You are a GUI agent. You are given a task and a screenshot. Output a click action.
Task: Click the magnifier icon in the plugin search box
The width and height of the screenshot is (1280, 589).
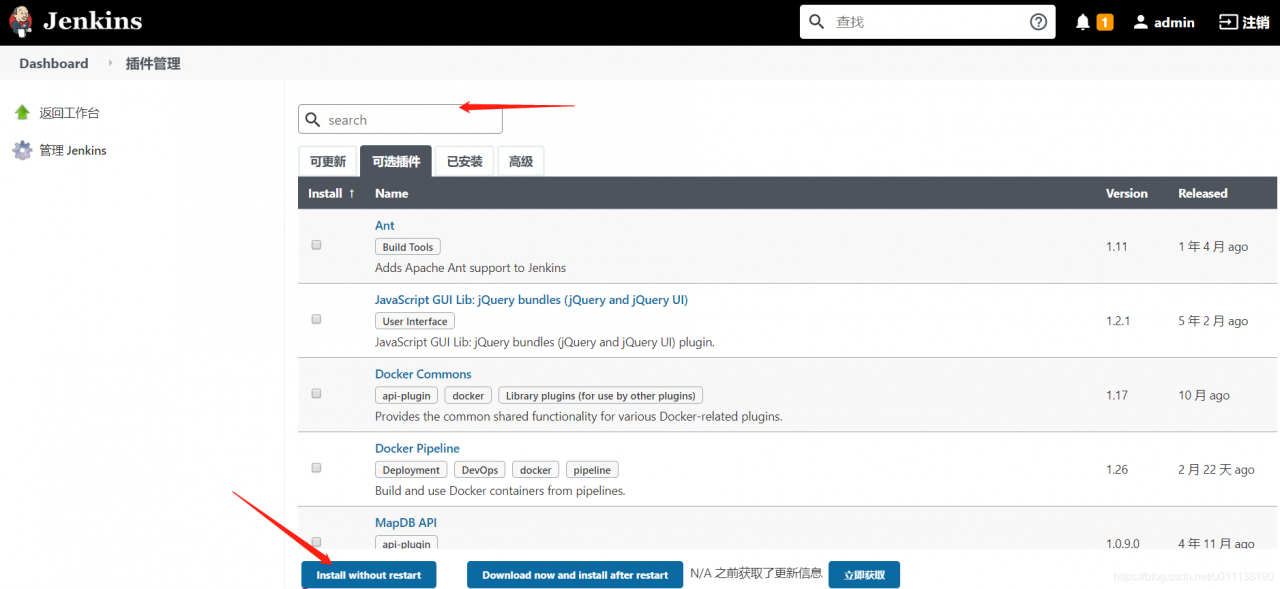coord(313,120)
